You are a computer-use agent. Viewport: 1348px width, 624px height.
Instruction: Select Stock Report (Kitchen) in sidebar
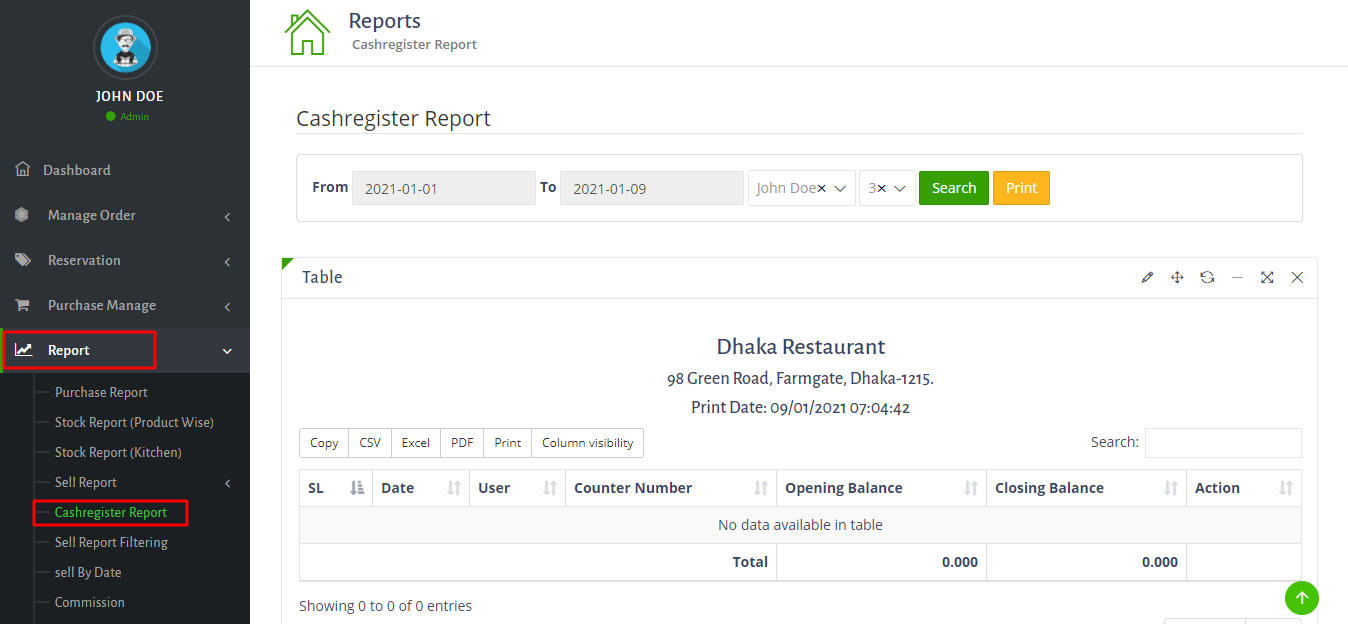click(x=118, y=452)
